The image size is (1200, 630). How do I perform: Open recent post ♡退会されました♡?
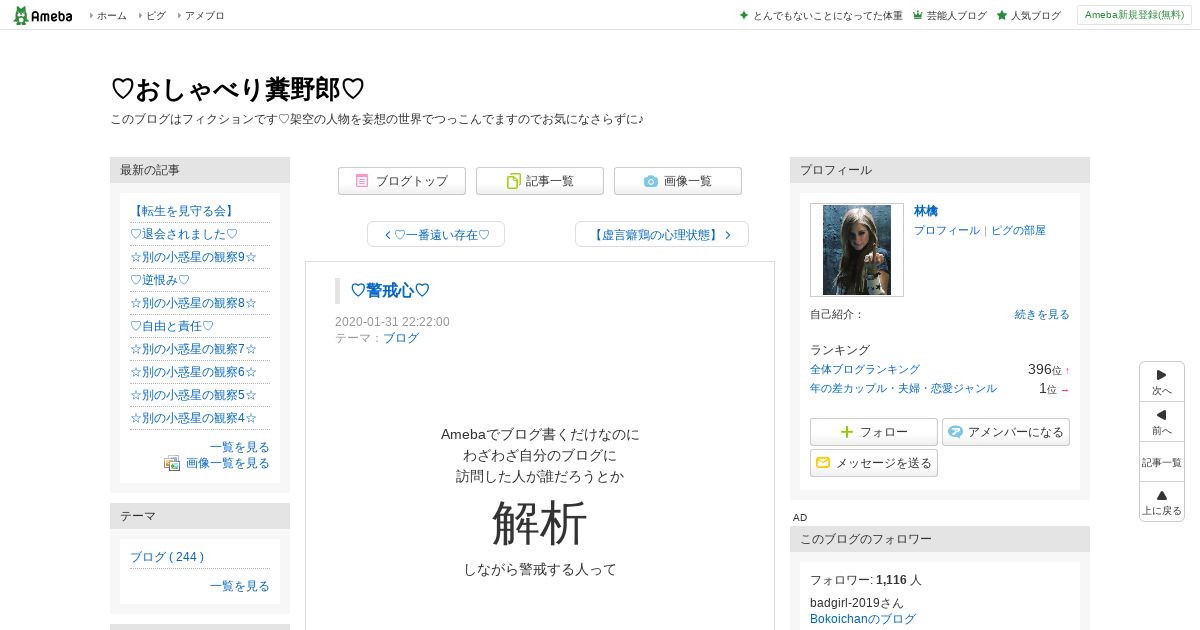[x=184, y=234]
